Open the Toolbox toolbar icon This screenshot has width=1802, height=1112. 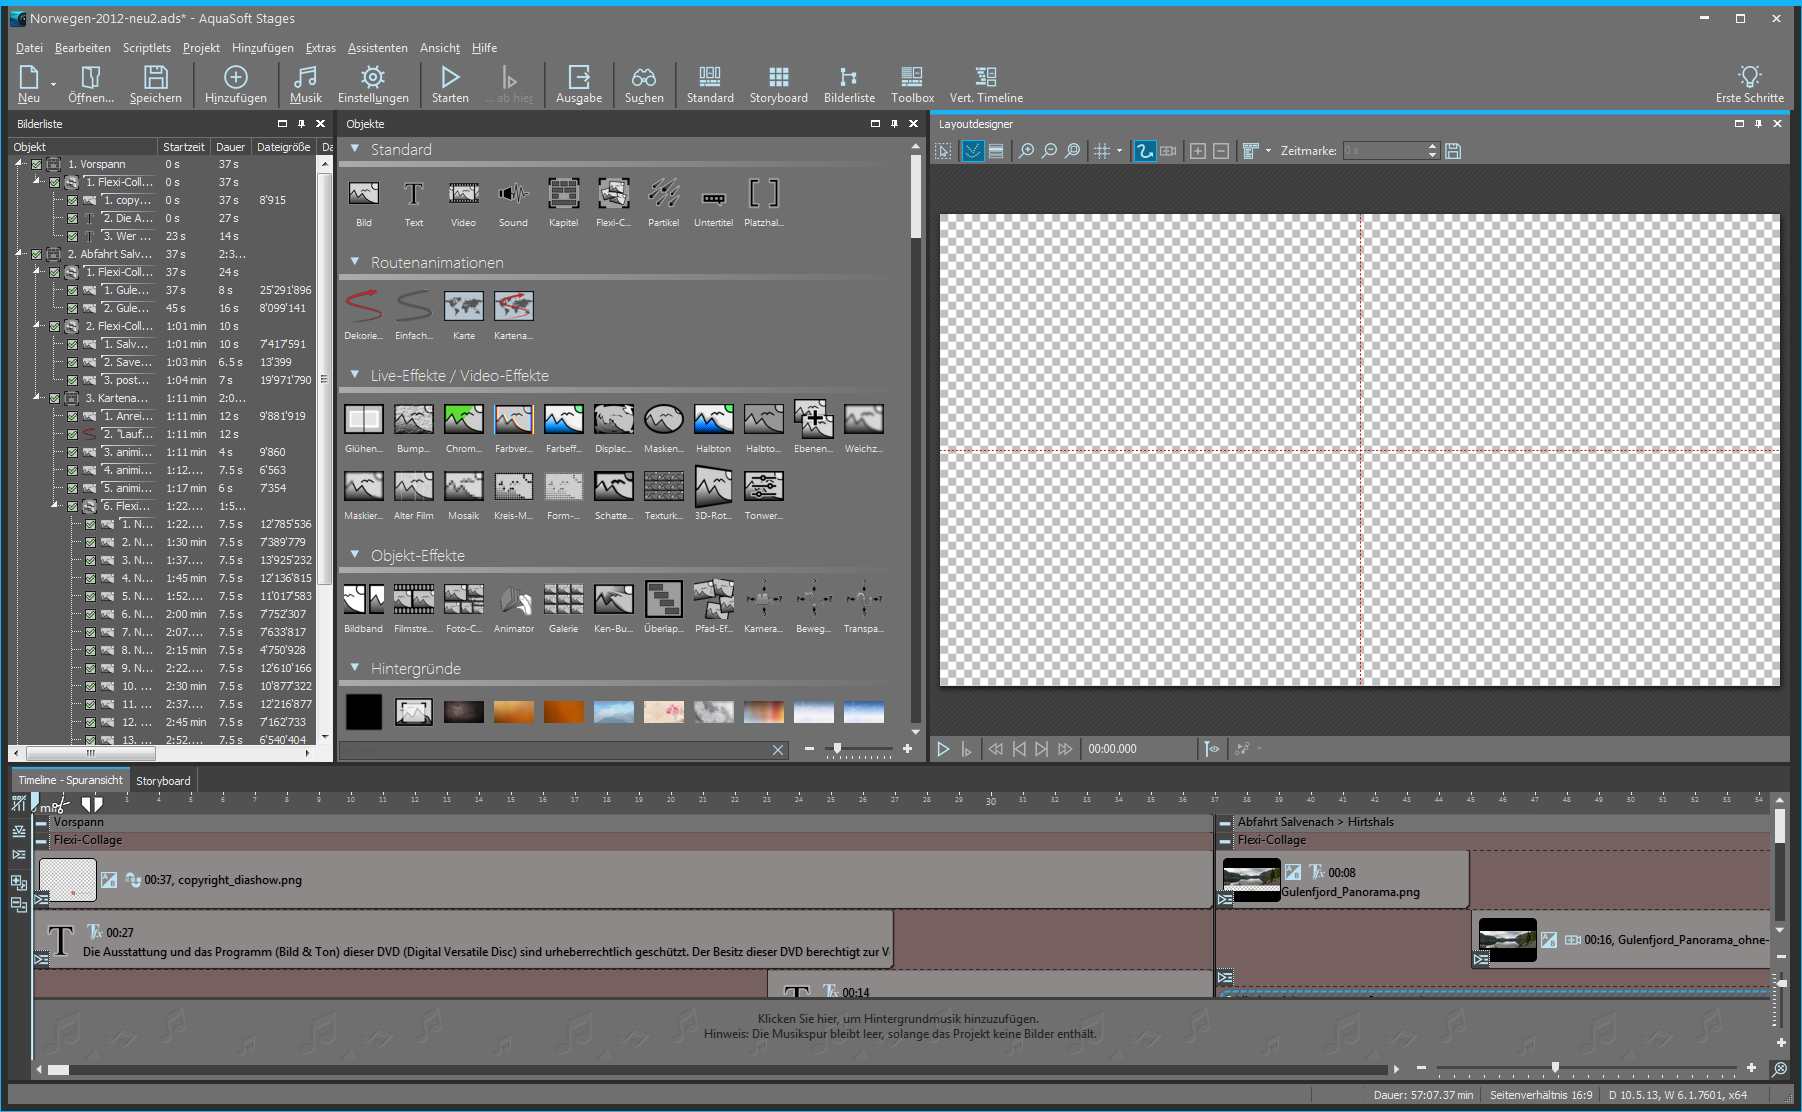pyautogui.click(x=912, y=84)
